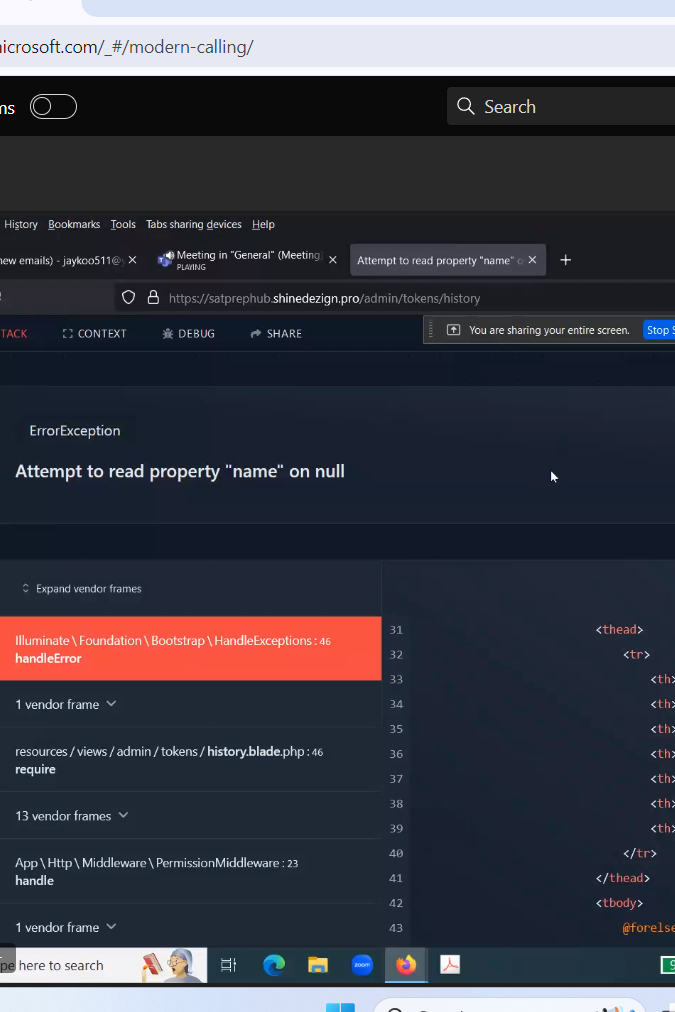Click the sharing bar drag handle
675x1012 pixels.
tap(431, 330)
